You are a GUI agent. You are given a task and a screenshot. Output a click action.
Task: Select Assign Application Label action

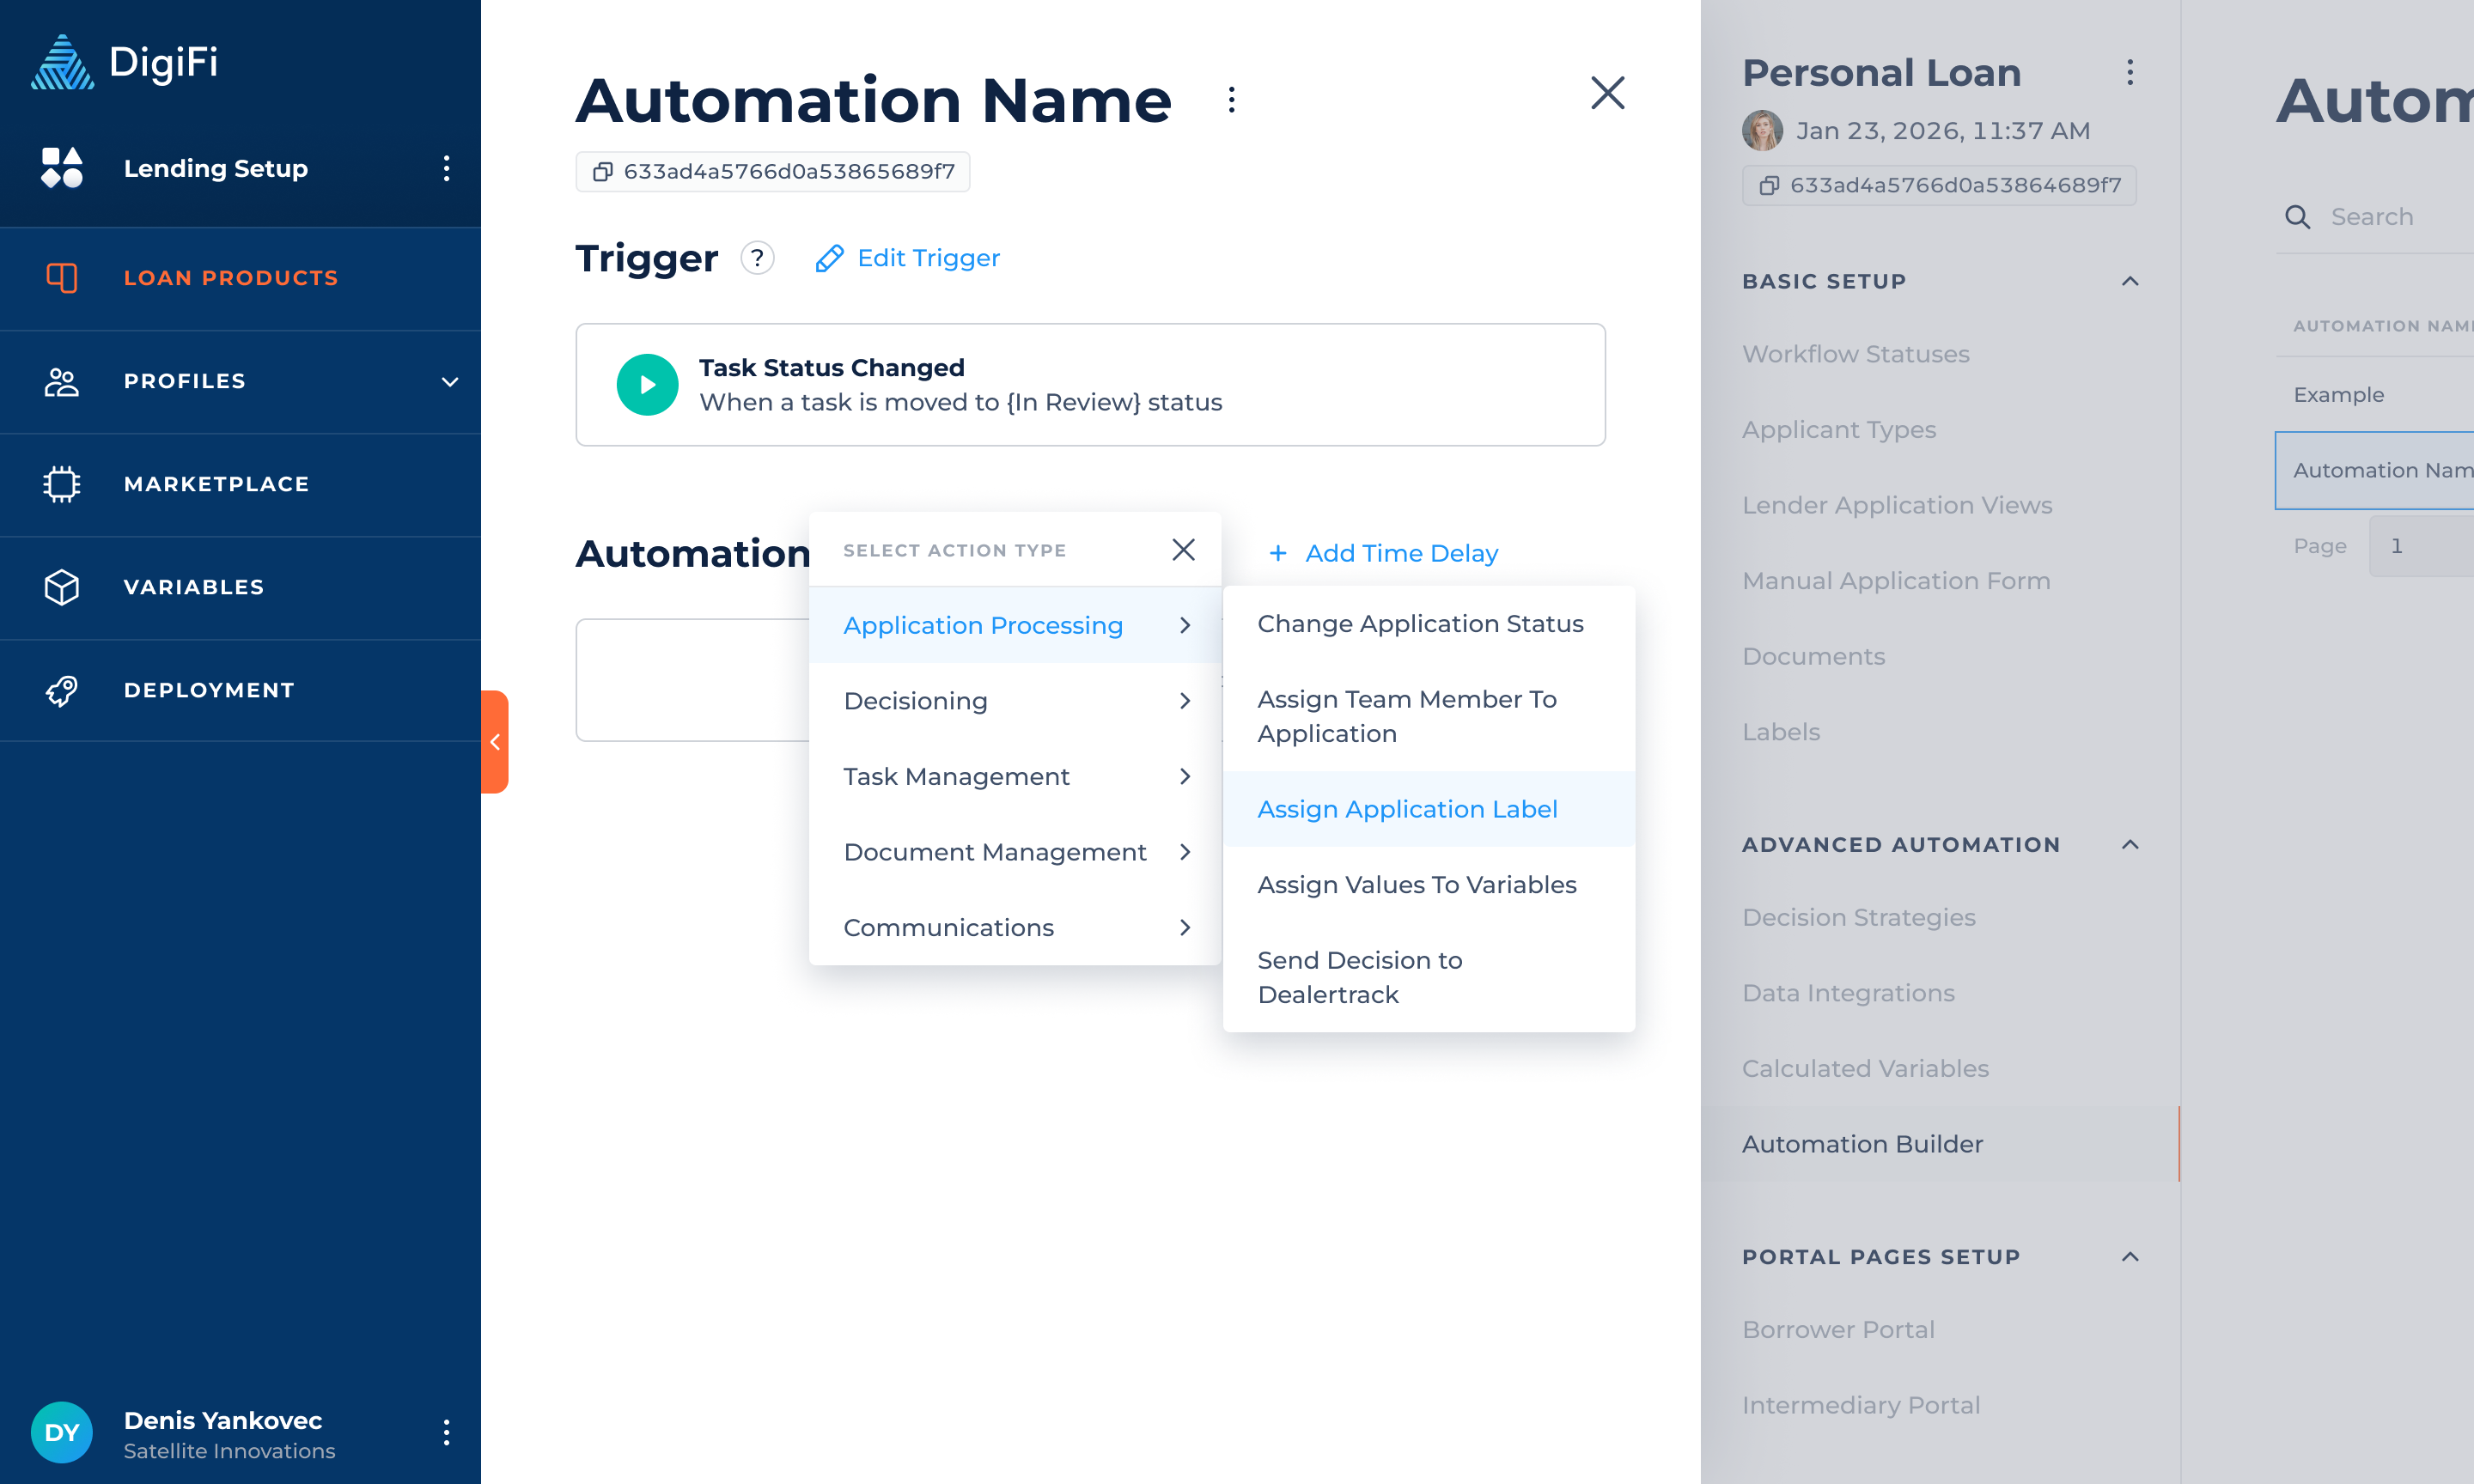pos(1406,809)
